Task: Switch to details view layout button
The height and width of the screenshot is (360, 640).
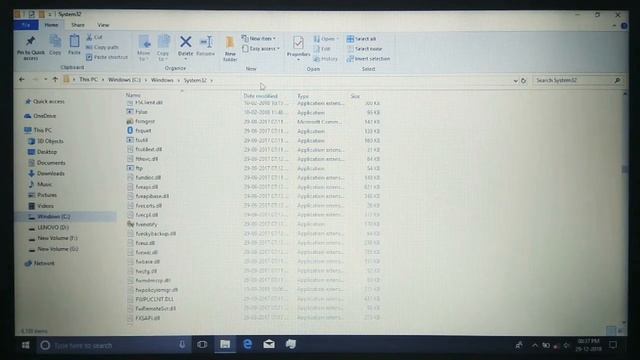Action: click(611, 331)
